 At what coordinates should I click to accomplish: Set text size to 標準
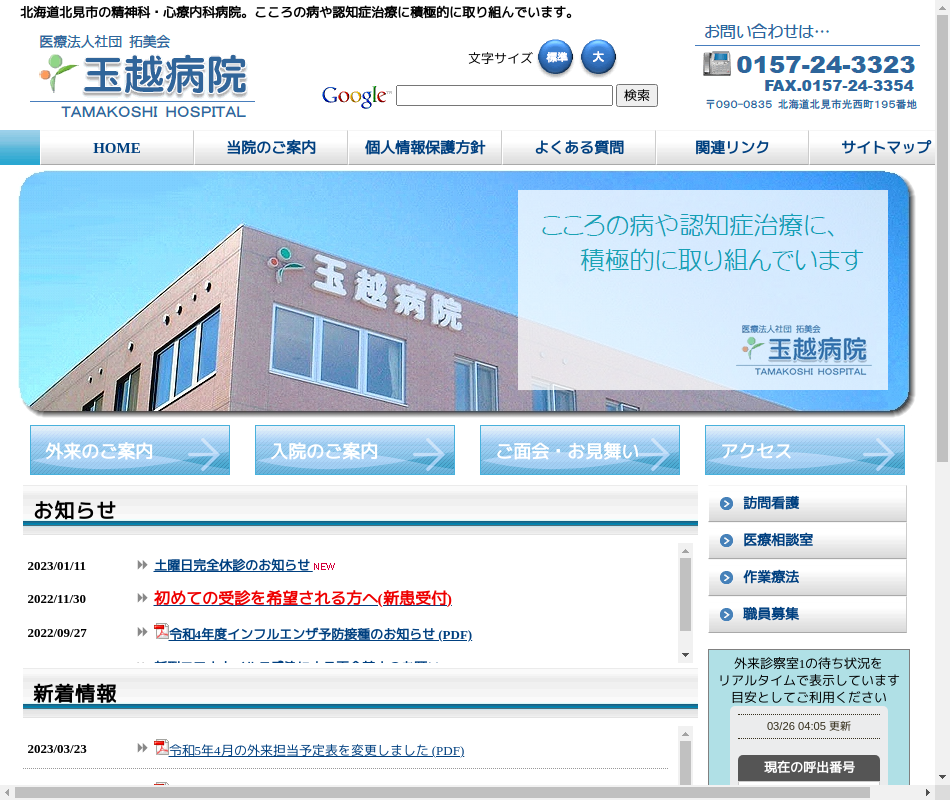[555, 58]
